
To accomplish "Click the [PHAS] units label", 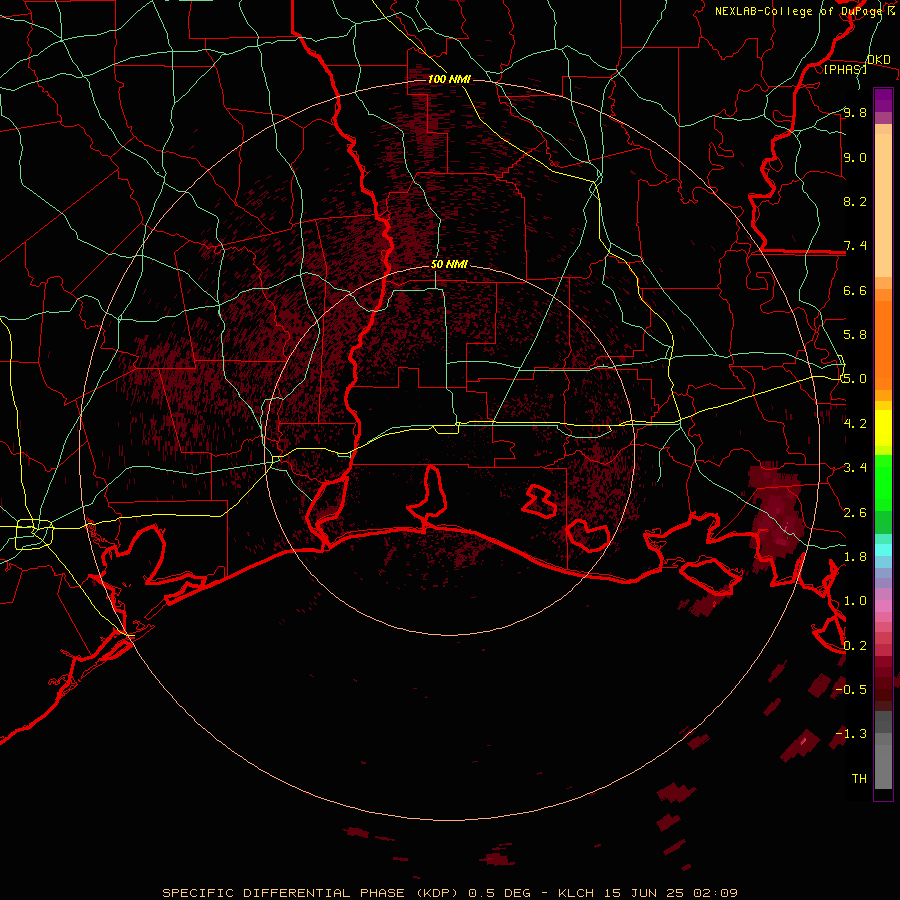I will pos(845,70).
